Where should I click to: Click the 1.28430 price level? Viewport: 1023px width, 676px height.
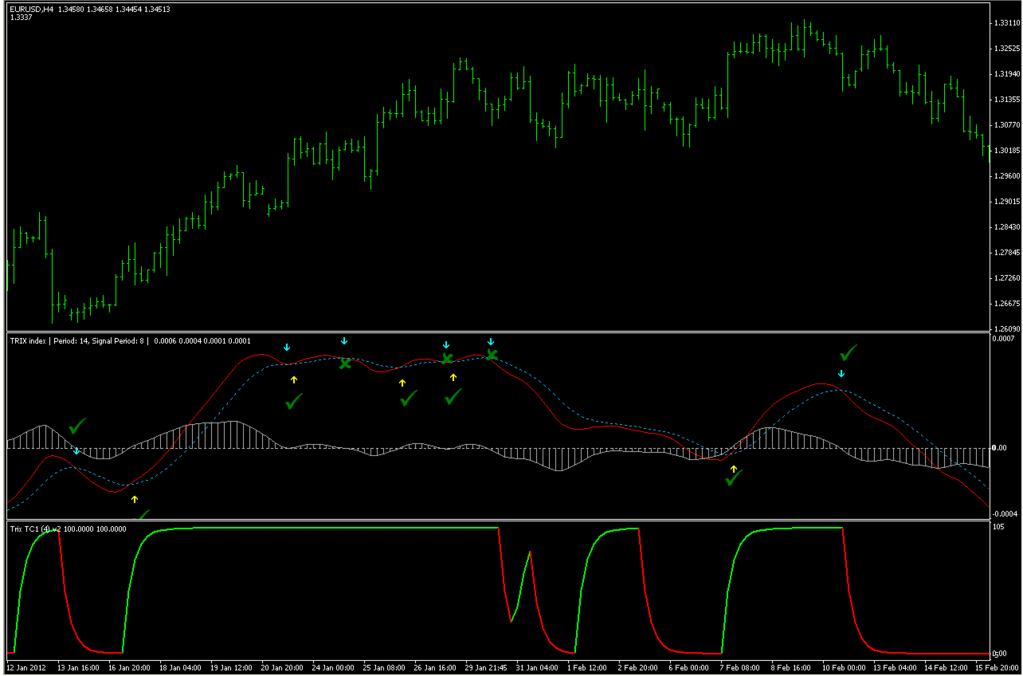(x=1007, y=227)
